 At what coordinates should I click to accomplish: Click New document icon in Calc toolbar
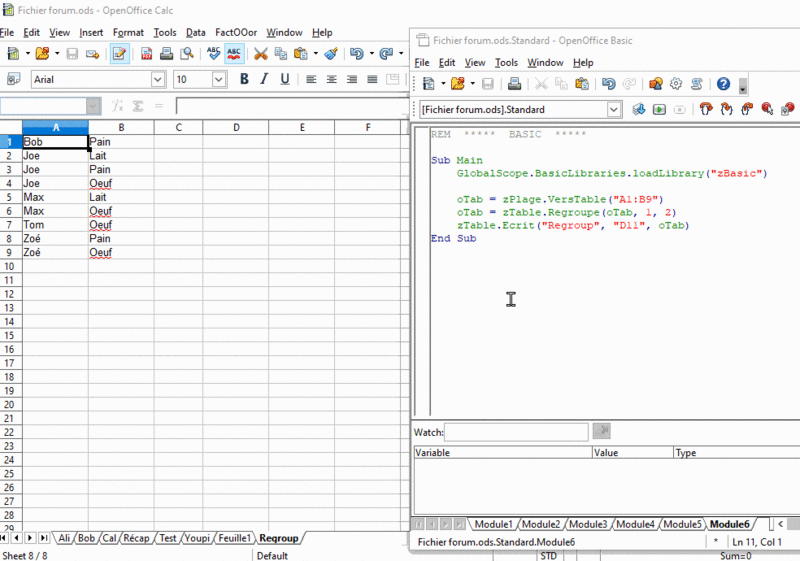point(13,53)
